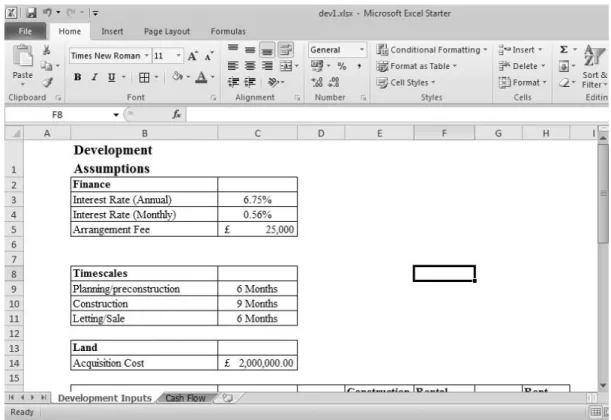Click the Align Text Right icon
Image resolution: width=611 pixels, height=420 pixels.
point(267,66)
